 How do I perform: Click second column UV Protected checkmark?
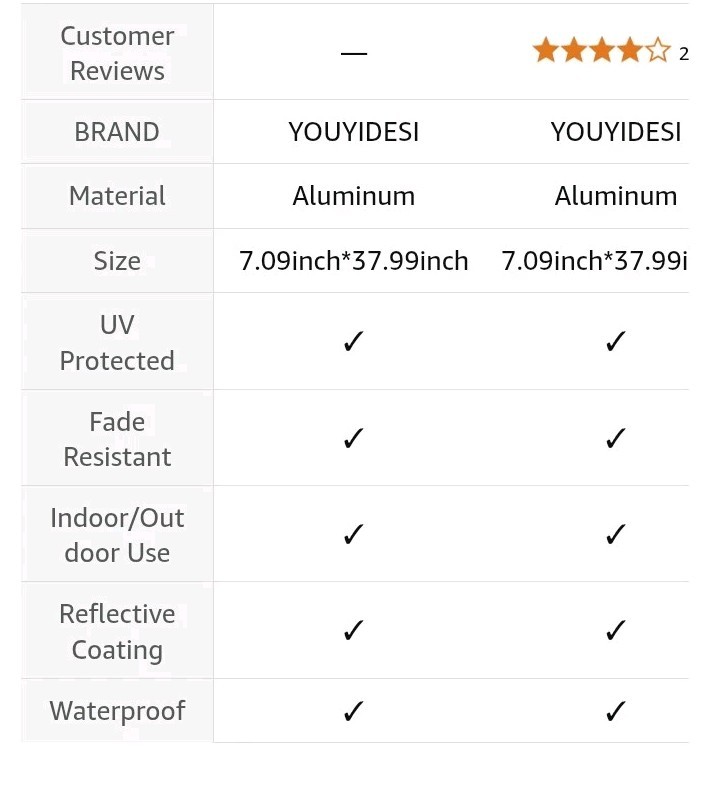coord(616,341)
